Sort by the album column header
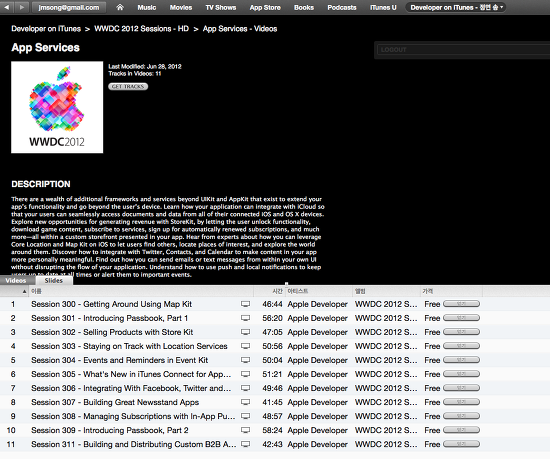The width and height of the screenshot is (550, 459). pyautogui.click(x=387, y=291)
